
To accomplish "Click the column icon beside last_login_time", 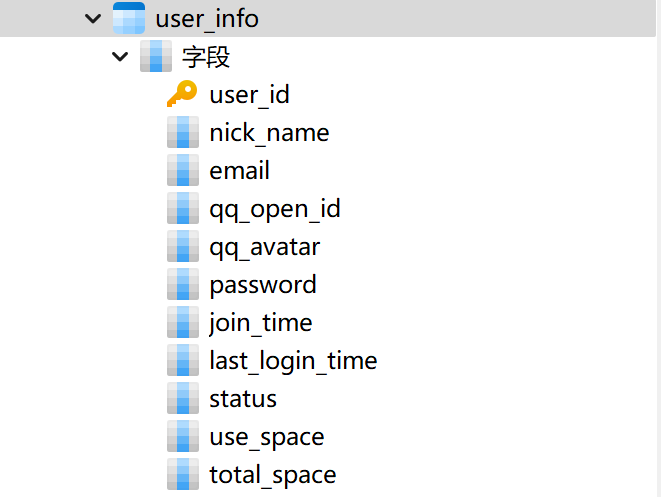I will tap(183, 360).
